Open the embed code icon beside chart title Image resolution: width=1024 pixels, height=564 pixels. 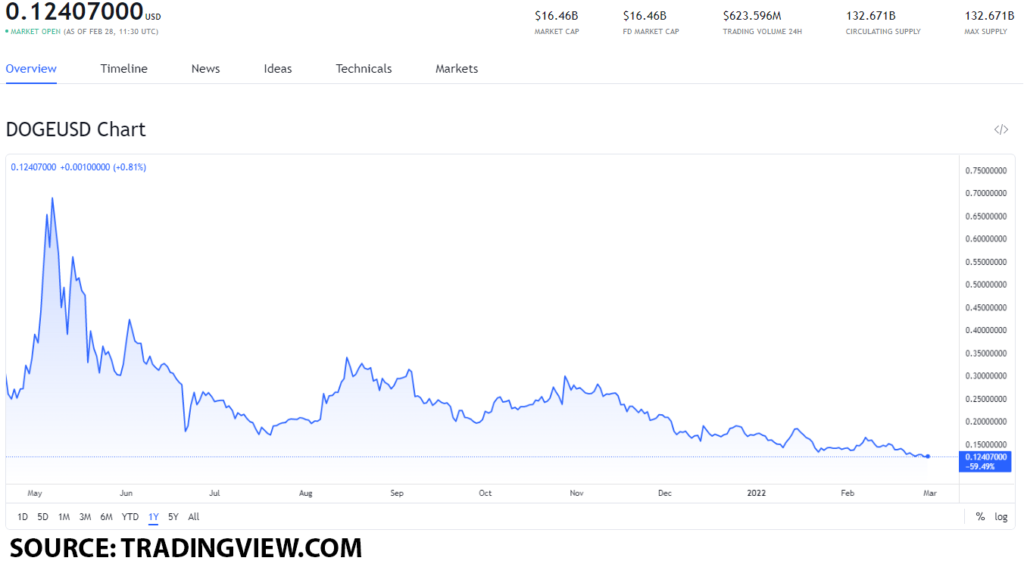(1000, 130)
